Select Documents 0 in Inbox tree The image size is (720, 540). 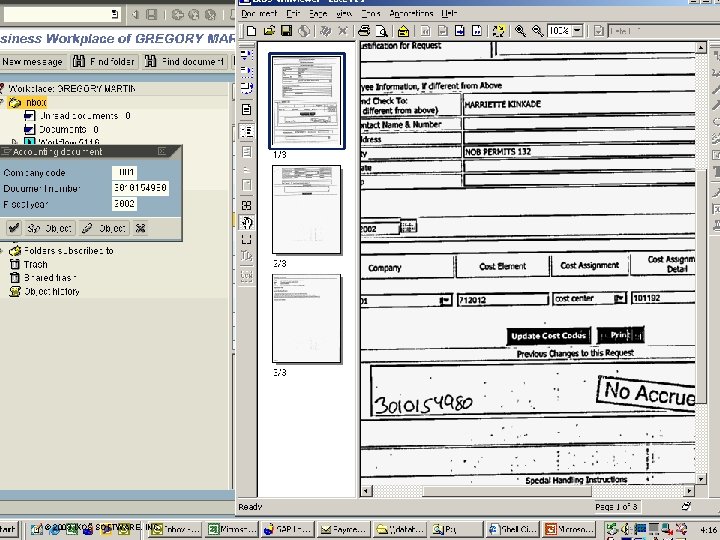coord(68,129)
